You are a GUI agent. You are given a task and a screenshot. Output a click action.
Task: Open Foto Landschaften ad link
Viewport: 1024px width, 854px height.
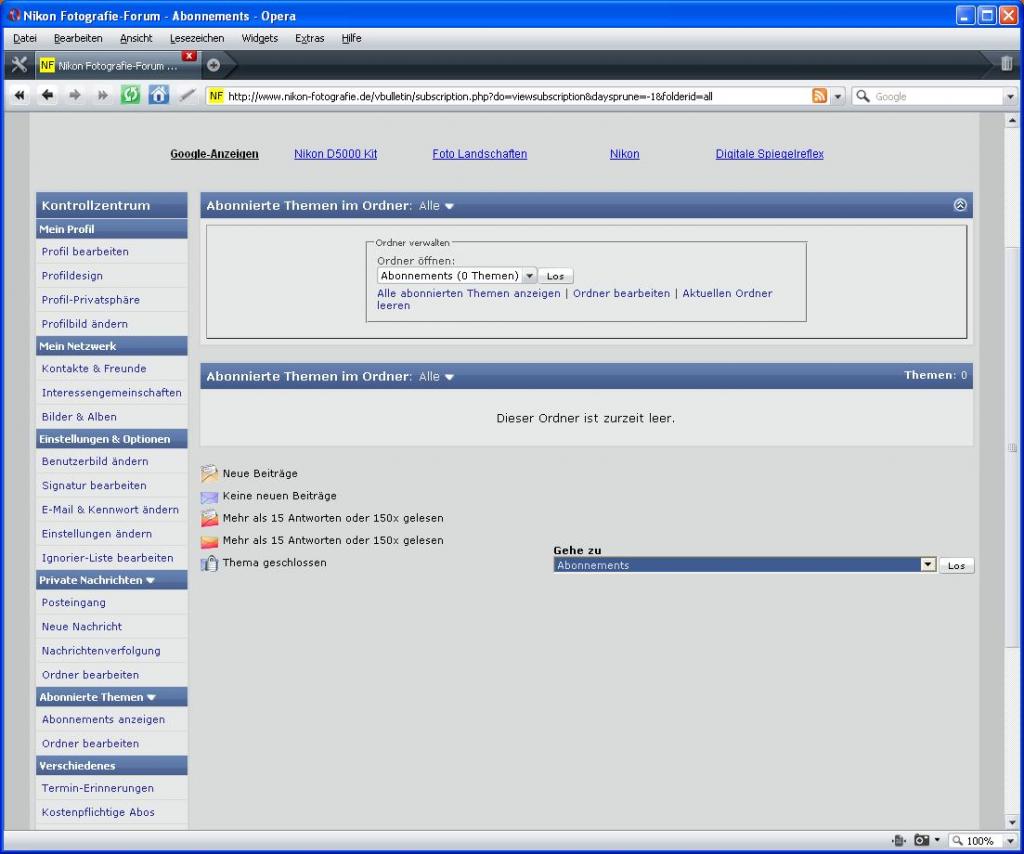click(x=479, y=154)
